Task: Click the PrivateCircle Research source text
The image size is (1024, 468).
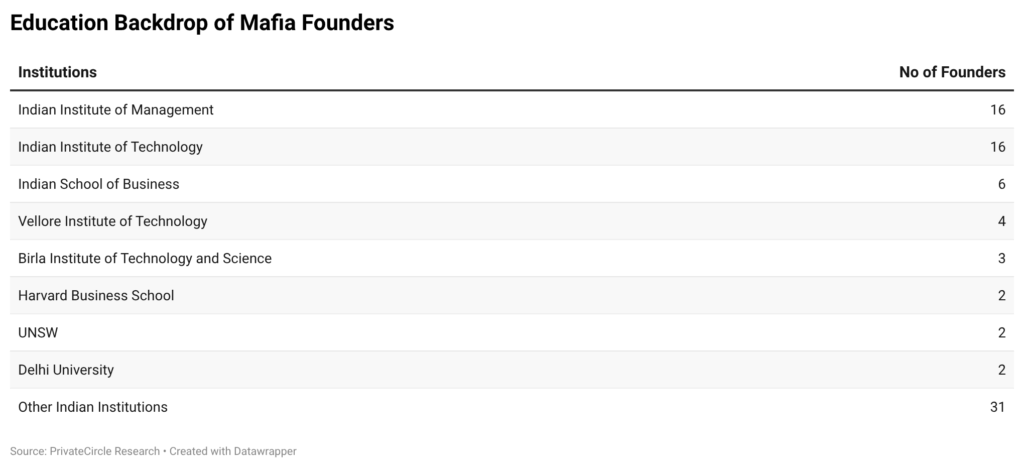Action: click(104, 451)
